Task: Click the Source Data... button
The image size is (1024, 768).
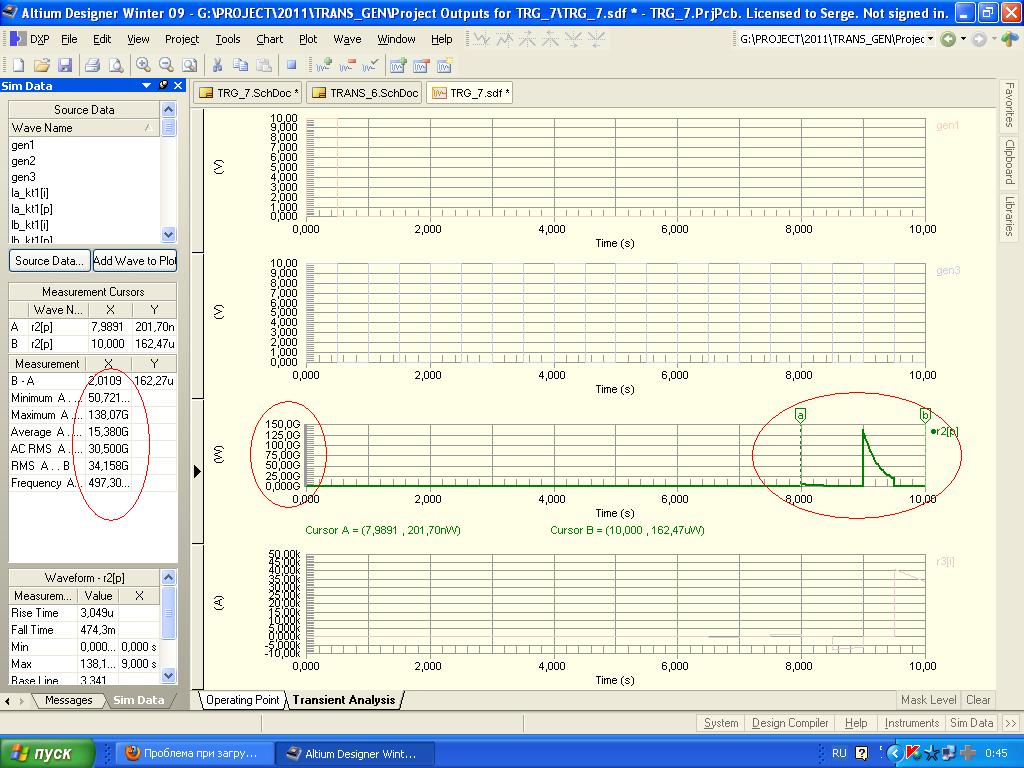Action: (49, 261)
